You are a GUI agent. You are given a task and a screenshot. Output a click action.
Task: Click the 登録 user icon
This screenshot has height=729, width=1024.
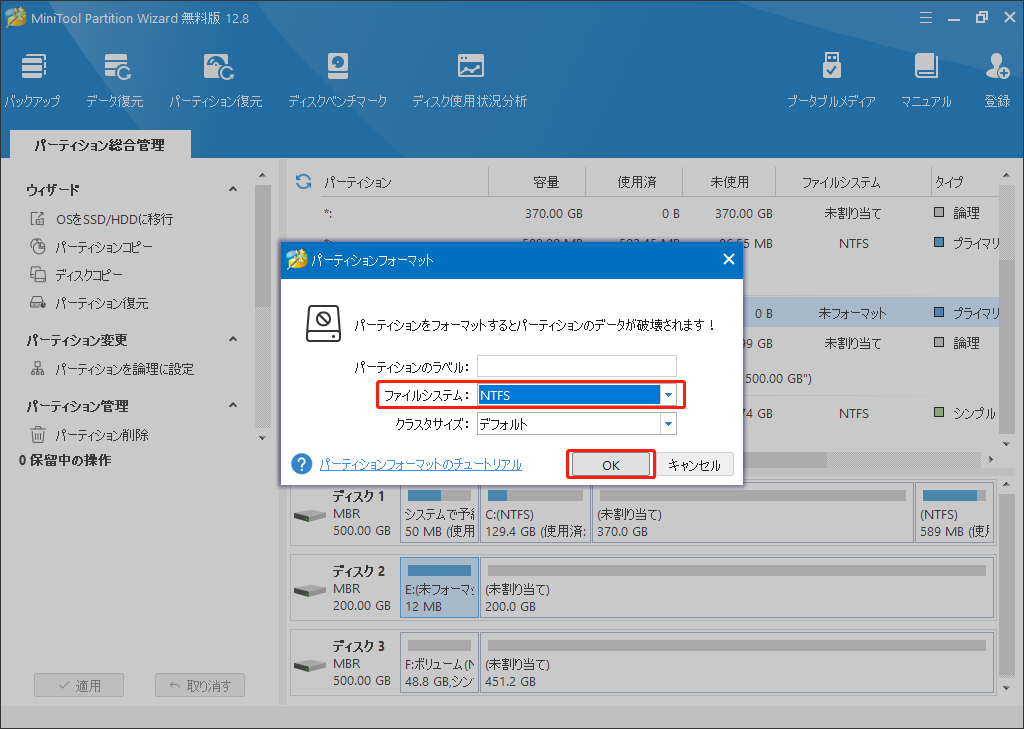(x=997, y=80)
